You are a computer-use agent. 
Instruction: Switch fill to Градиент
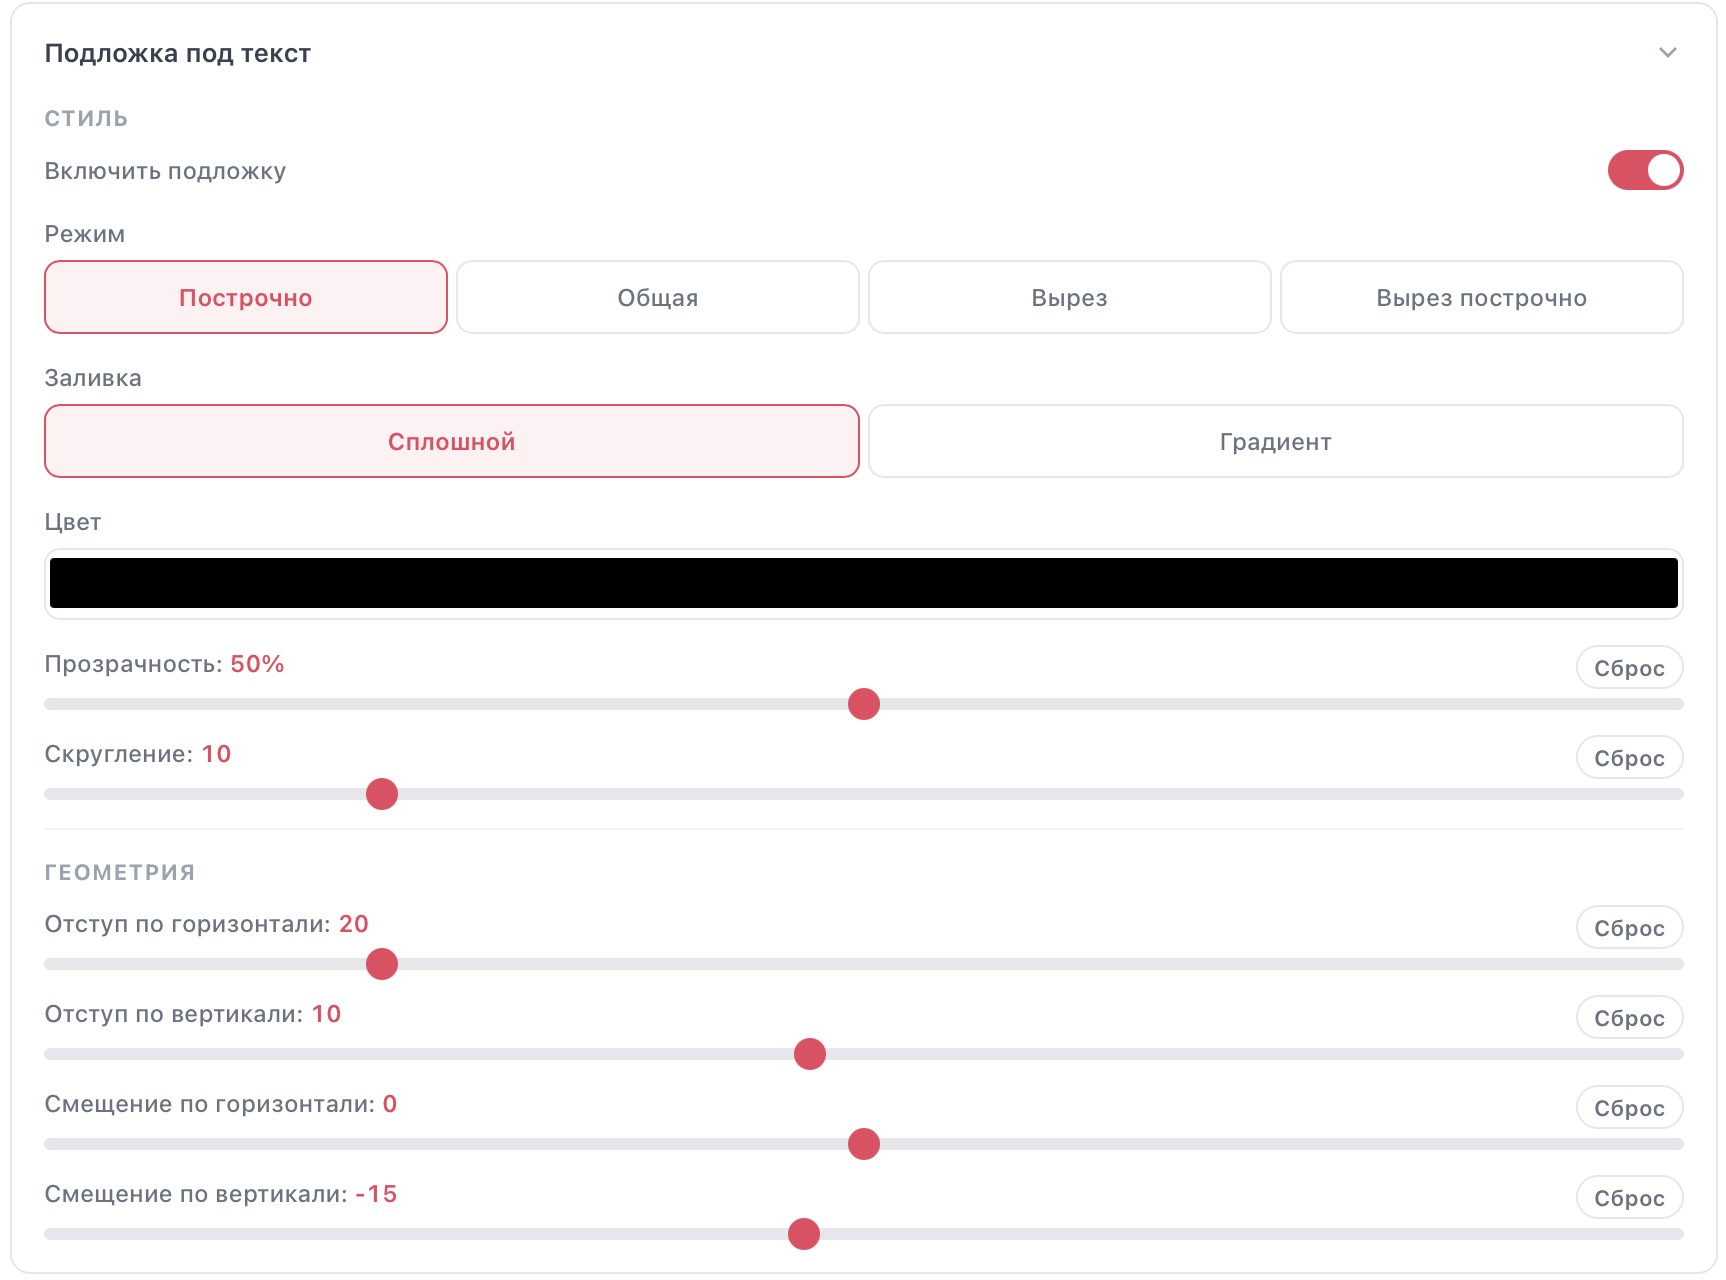click(1275, 441)
